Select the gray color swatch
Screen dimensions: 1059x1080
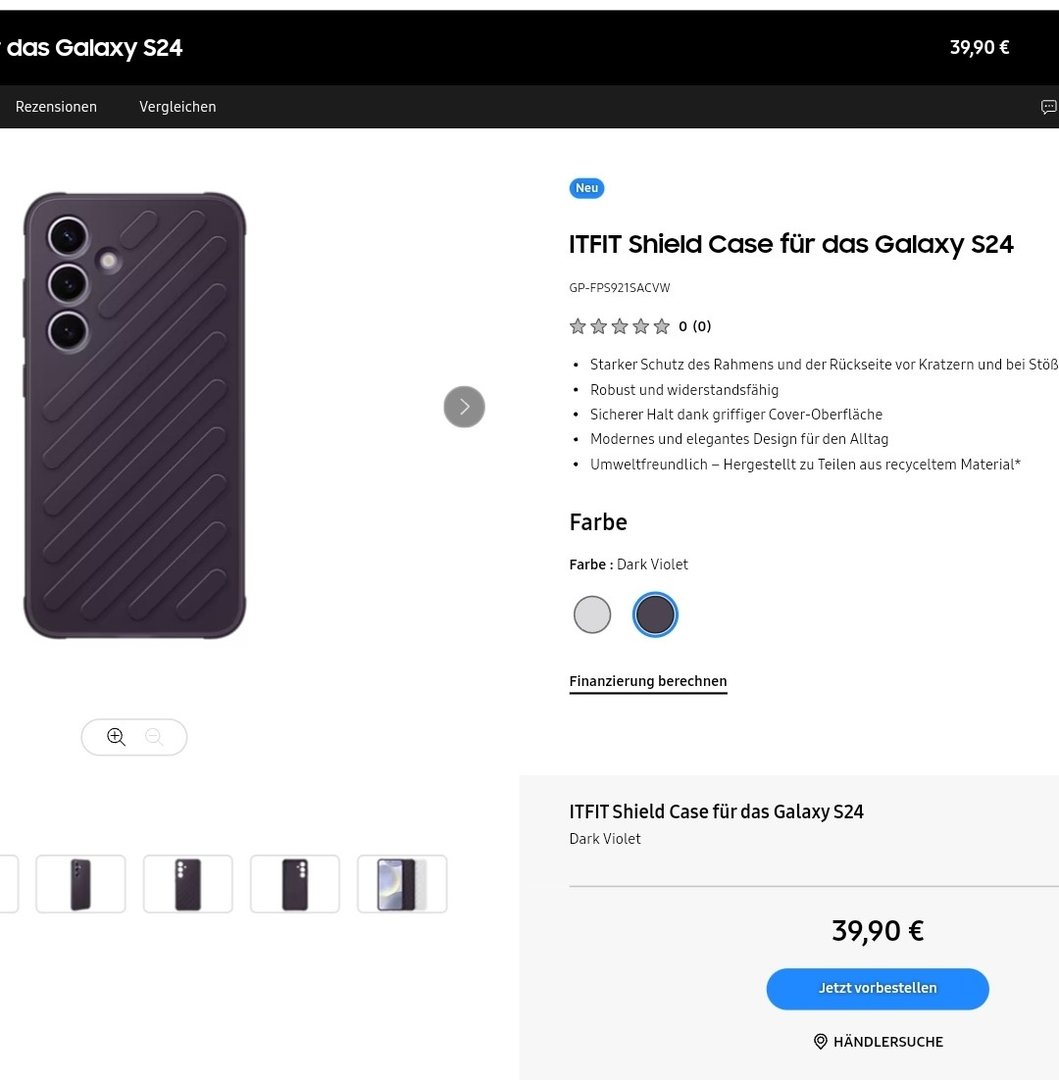coord(592,615)
